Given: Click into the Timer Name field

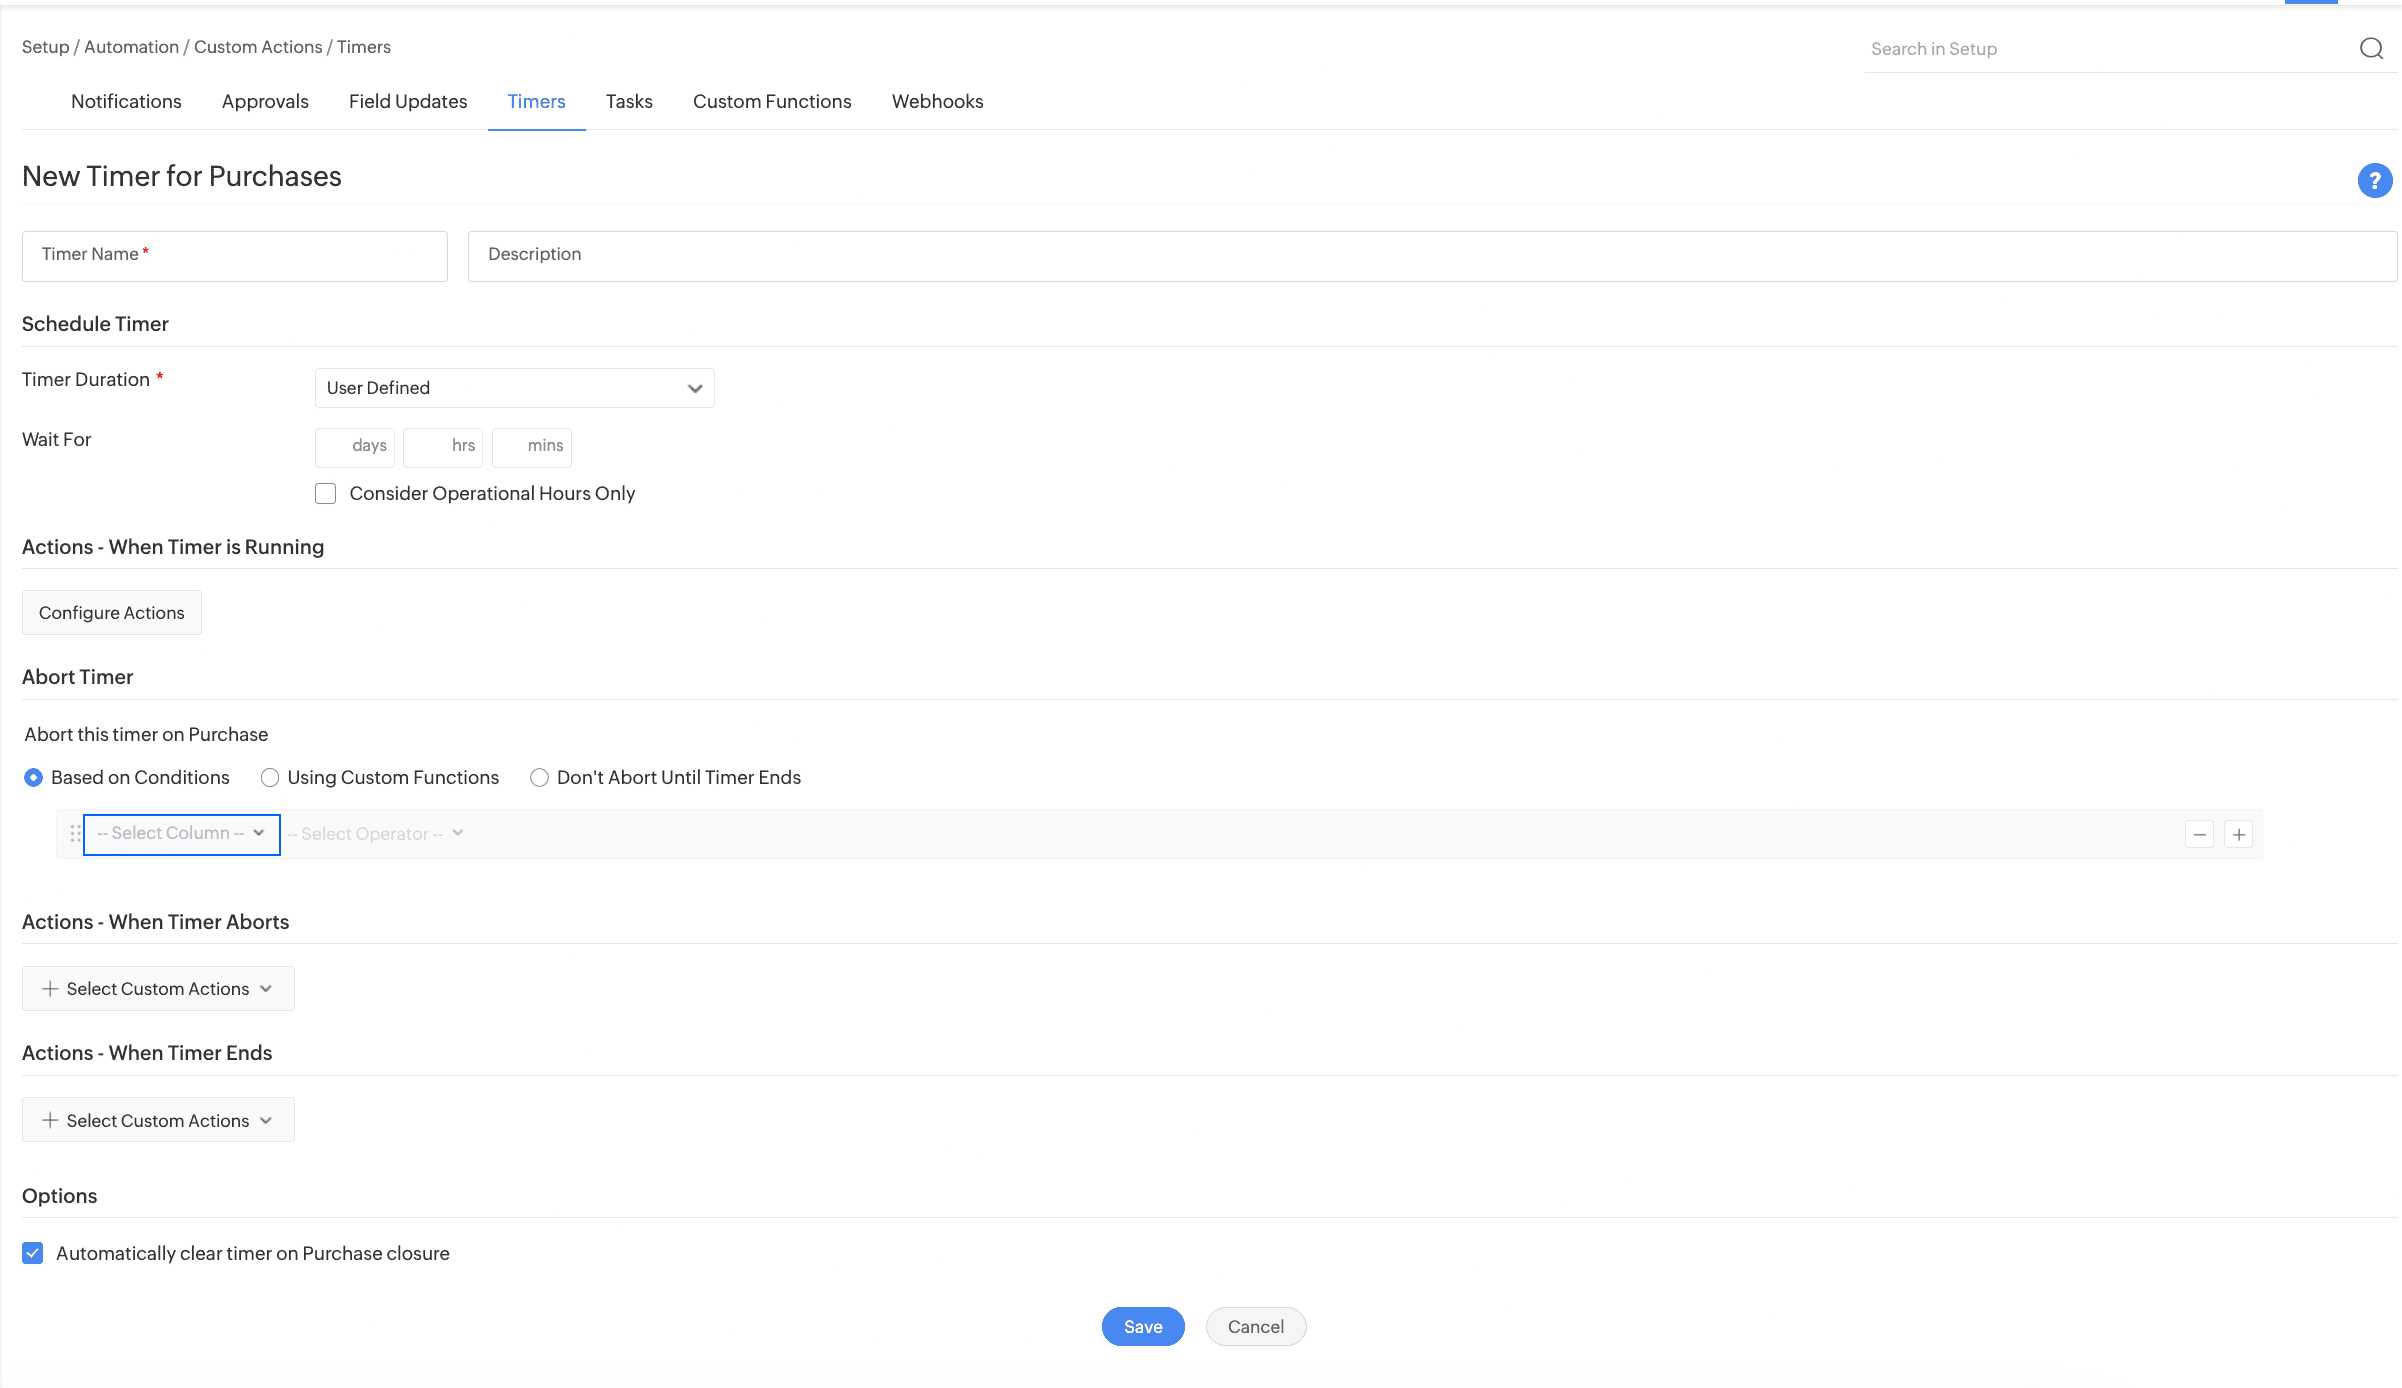Looking at the screenshot, I should click(x=234, y=256).
